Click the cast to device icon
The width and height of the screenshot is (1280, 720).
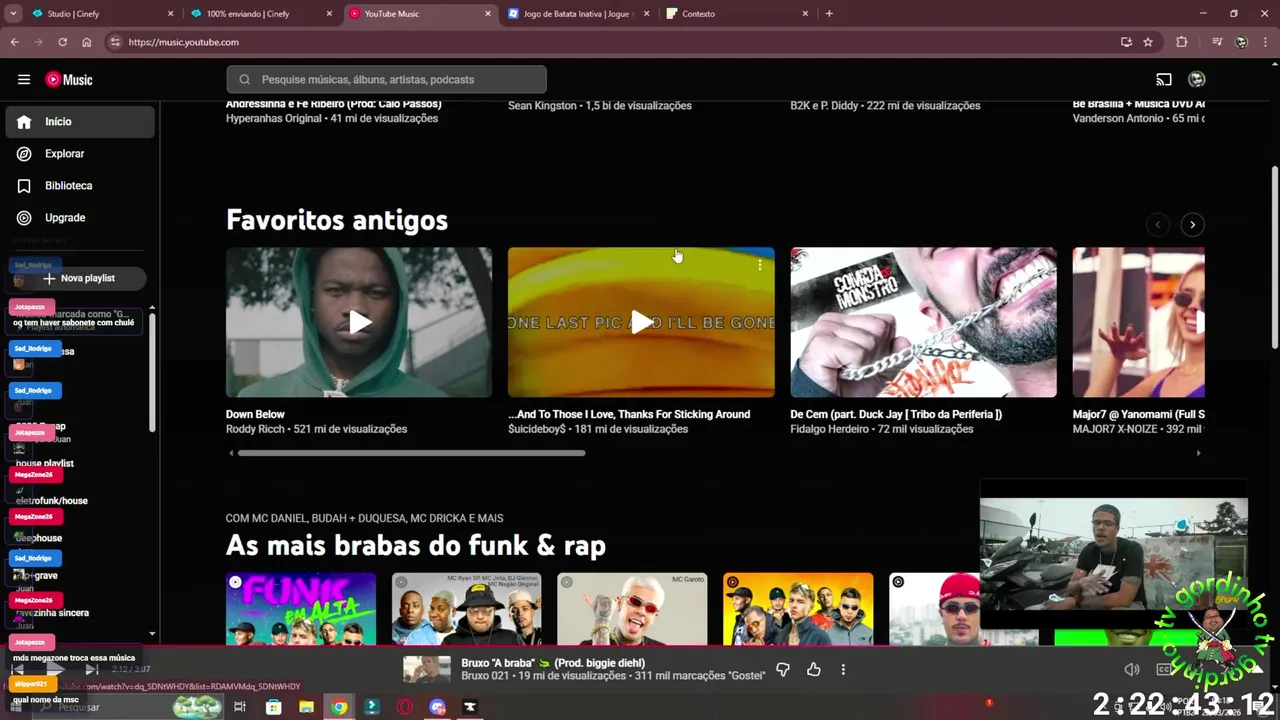tap(1164, 80)
